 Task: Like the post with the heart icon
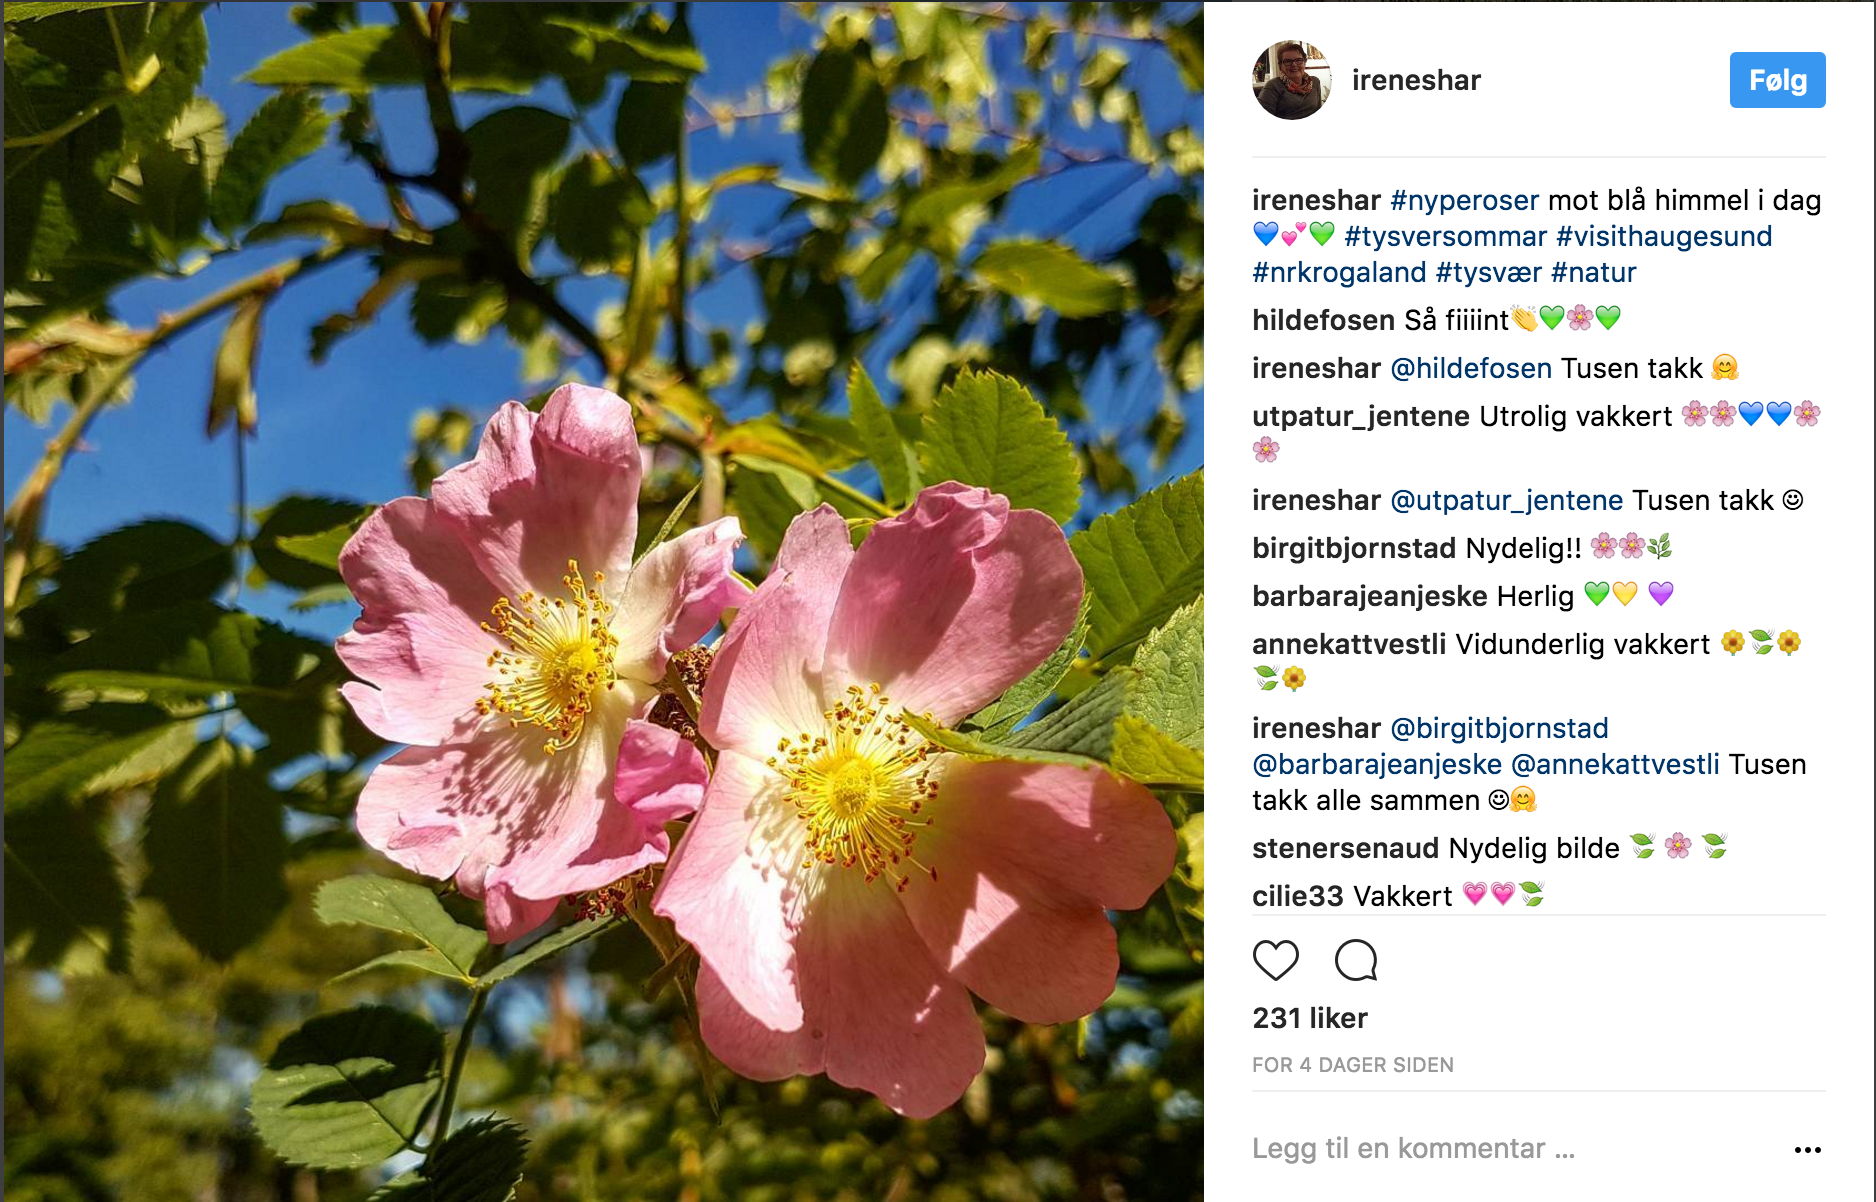[1275, 960]
